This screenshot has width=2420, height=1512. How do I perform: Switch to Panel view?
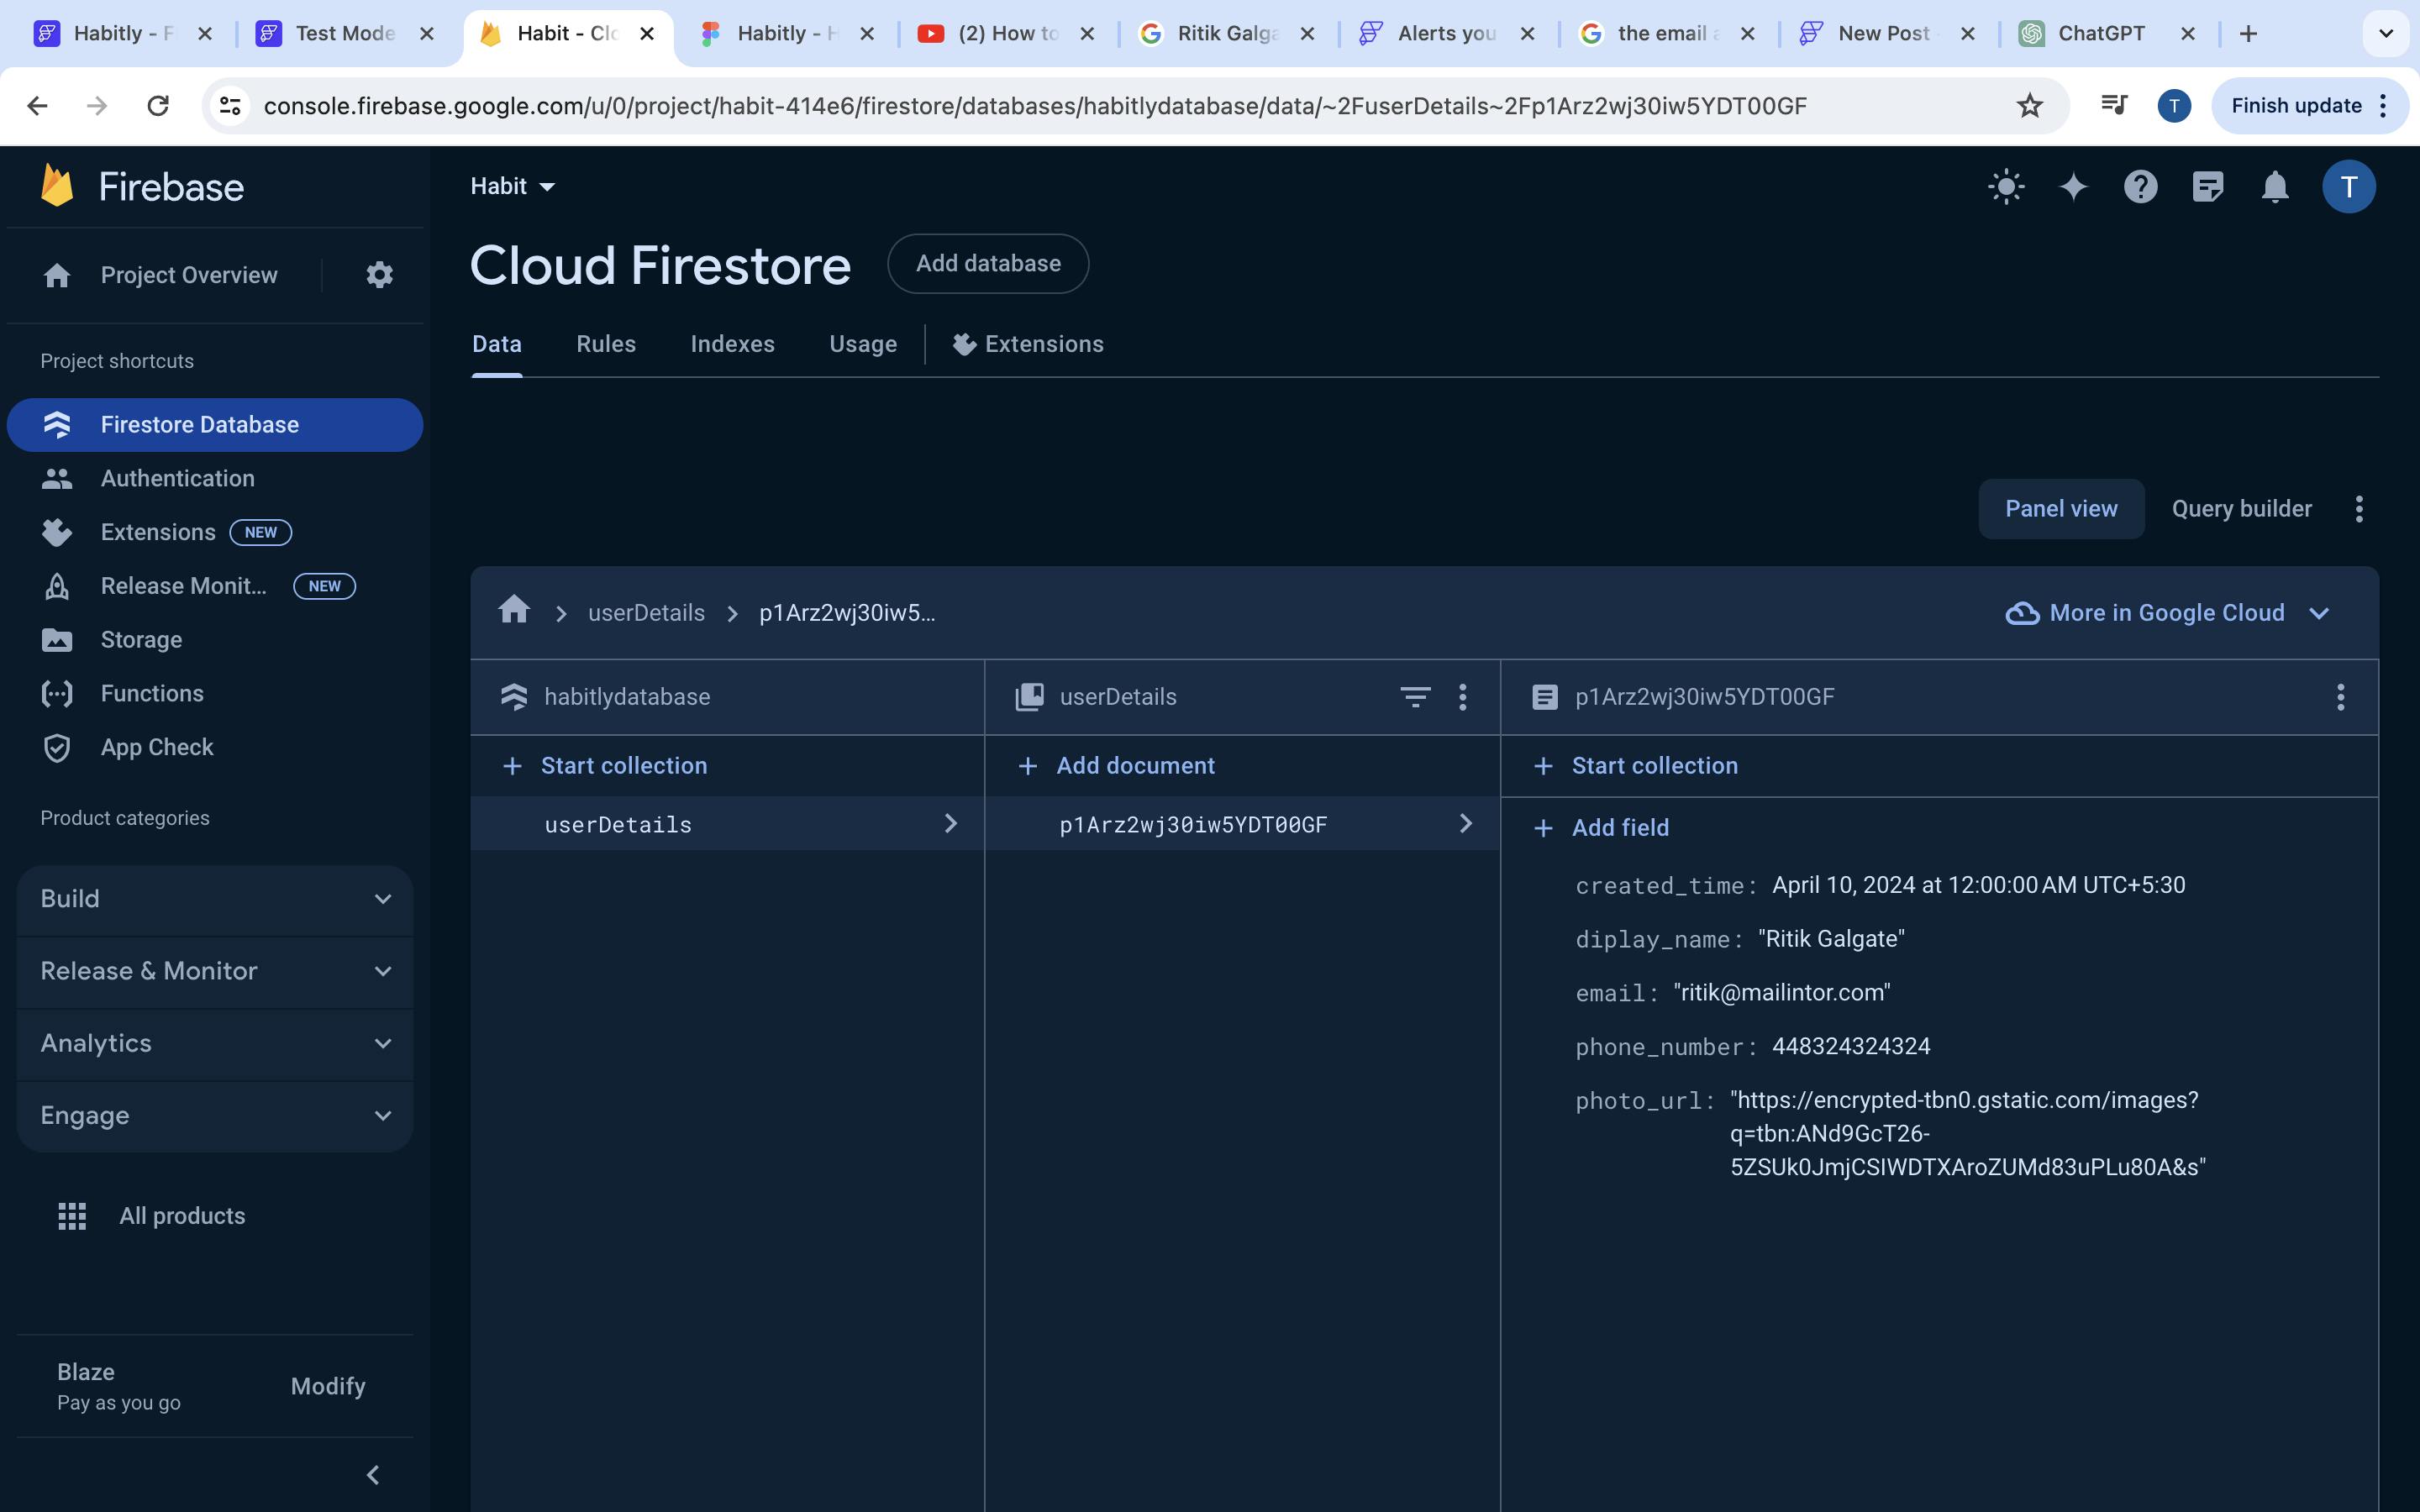tap(2060, 509)
